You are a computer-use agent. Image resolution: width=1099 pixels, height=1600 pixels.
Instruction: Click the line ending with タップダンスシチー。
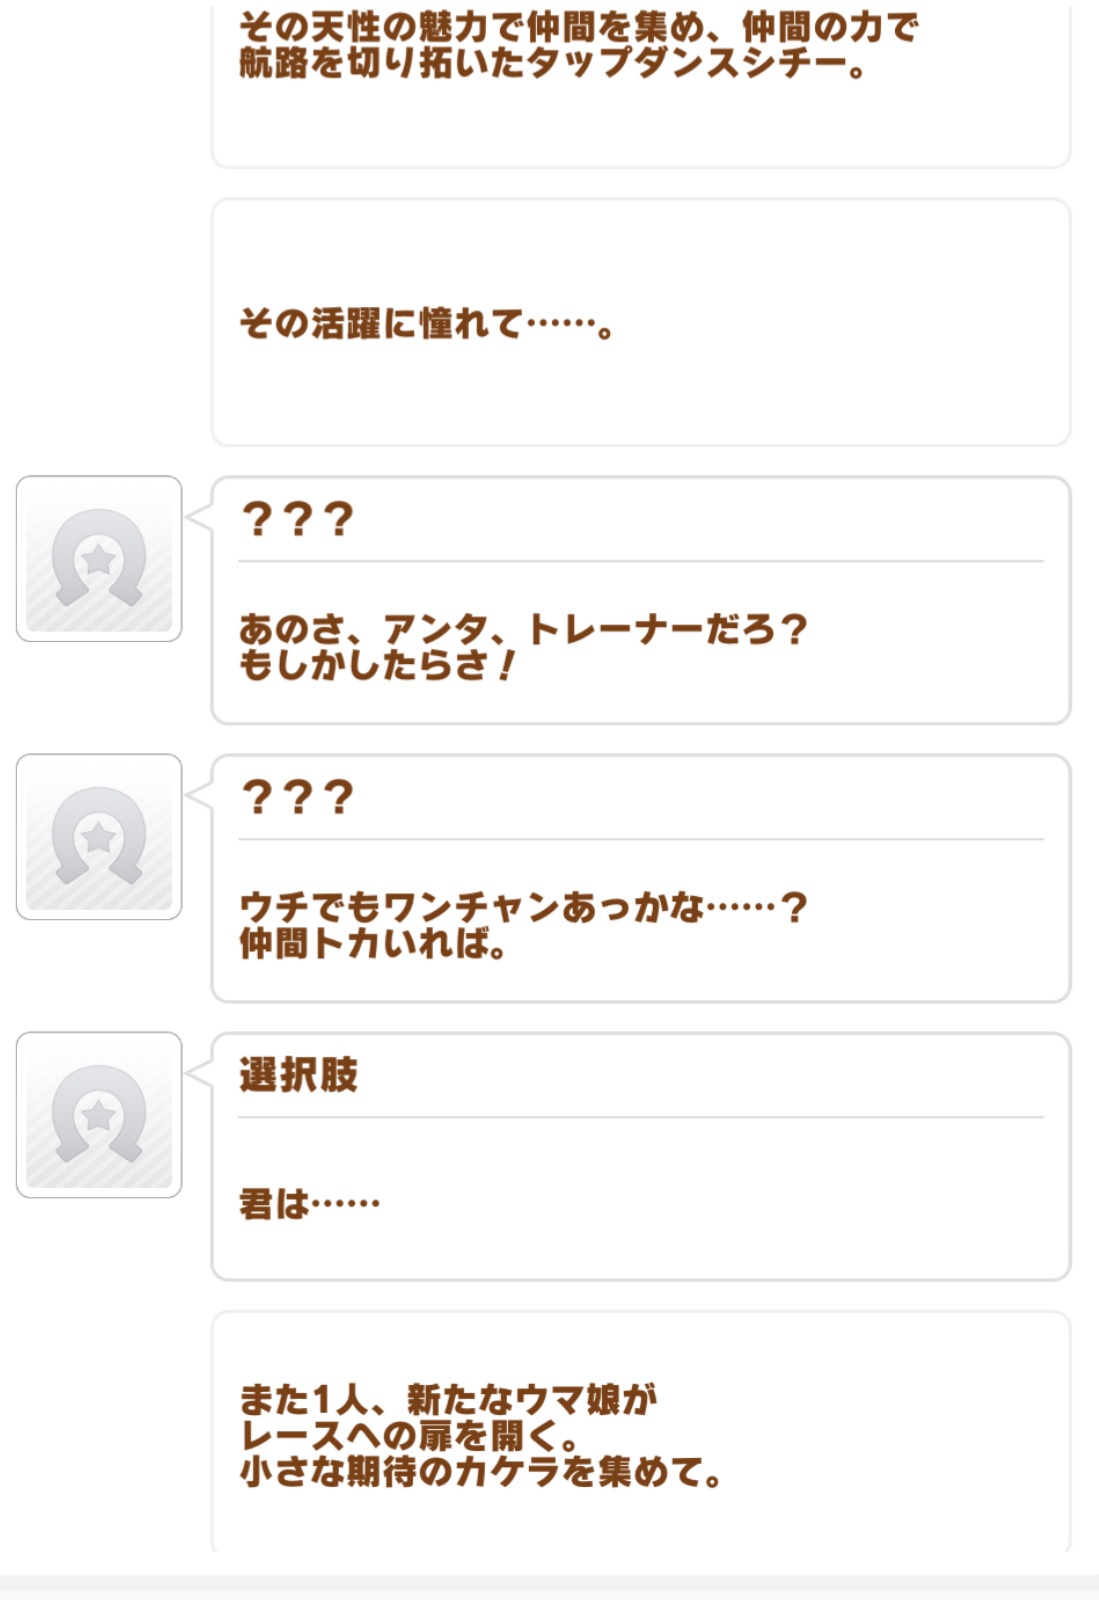tap(552, 64)
